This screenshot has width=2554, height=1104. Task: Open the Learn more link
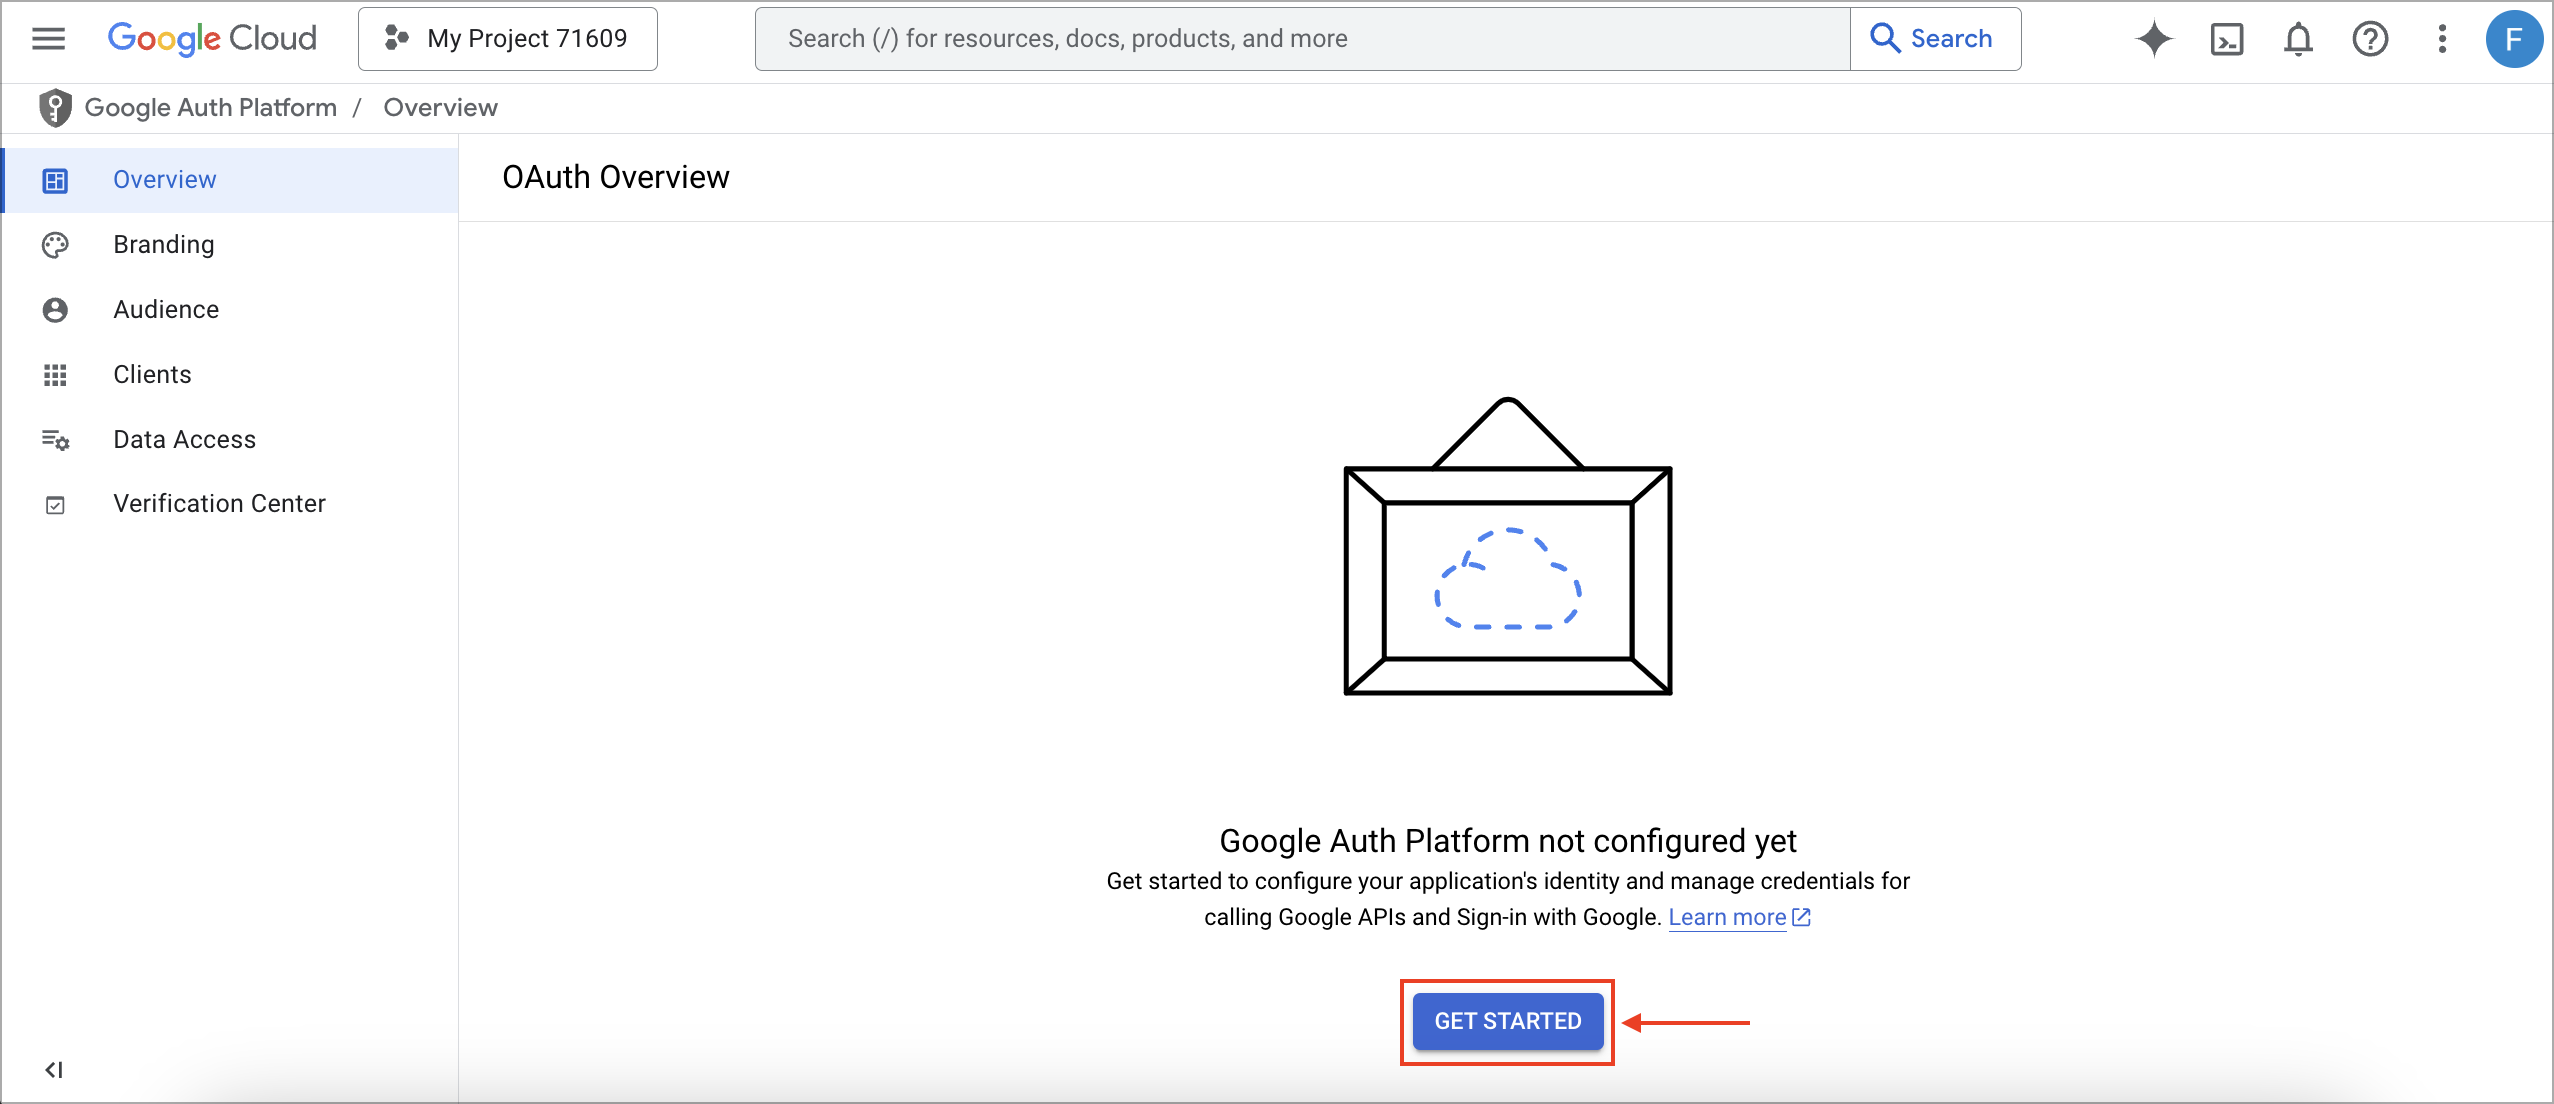(1727, 917)
